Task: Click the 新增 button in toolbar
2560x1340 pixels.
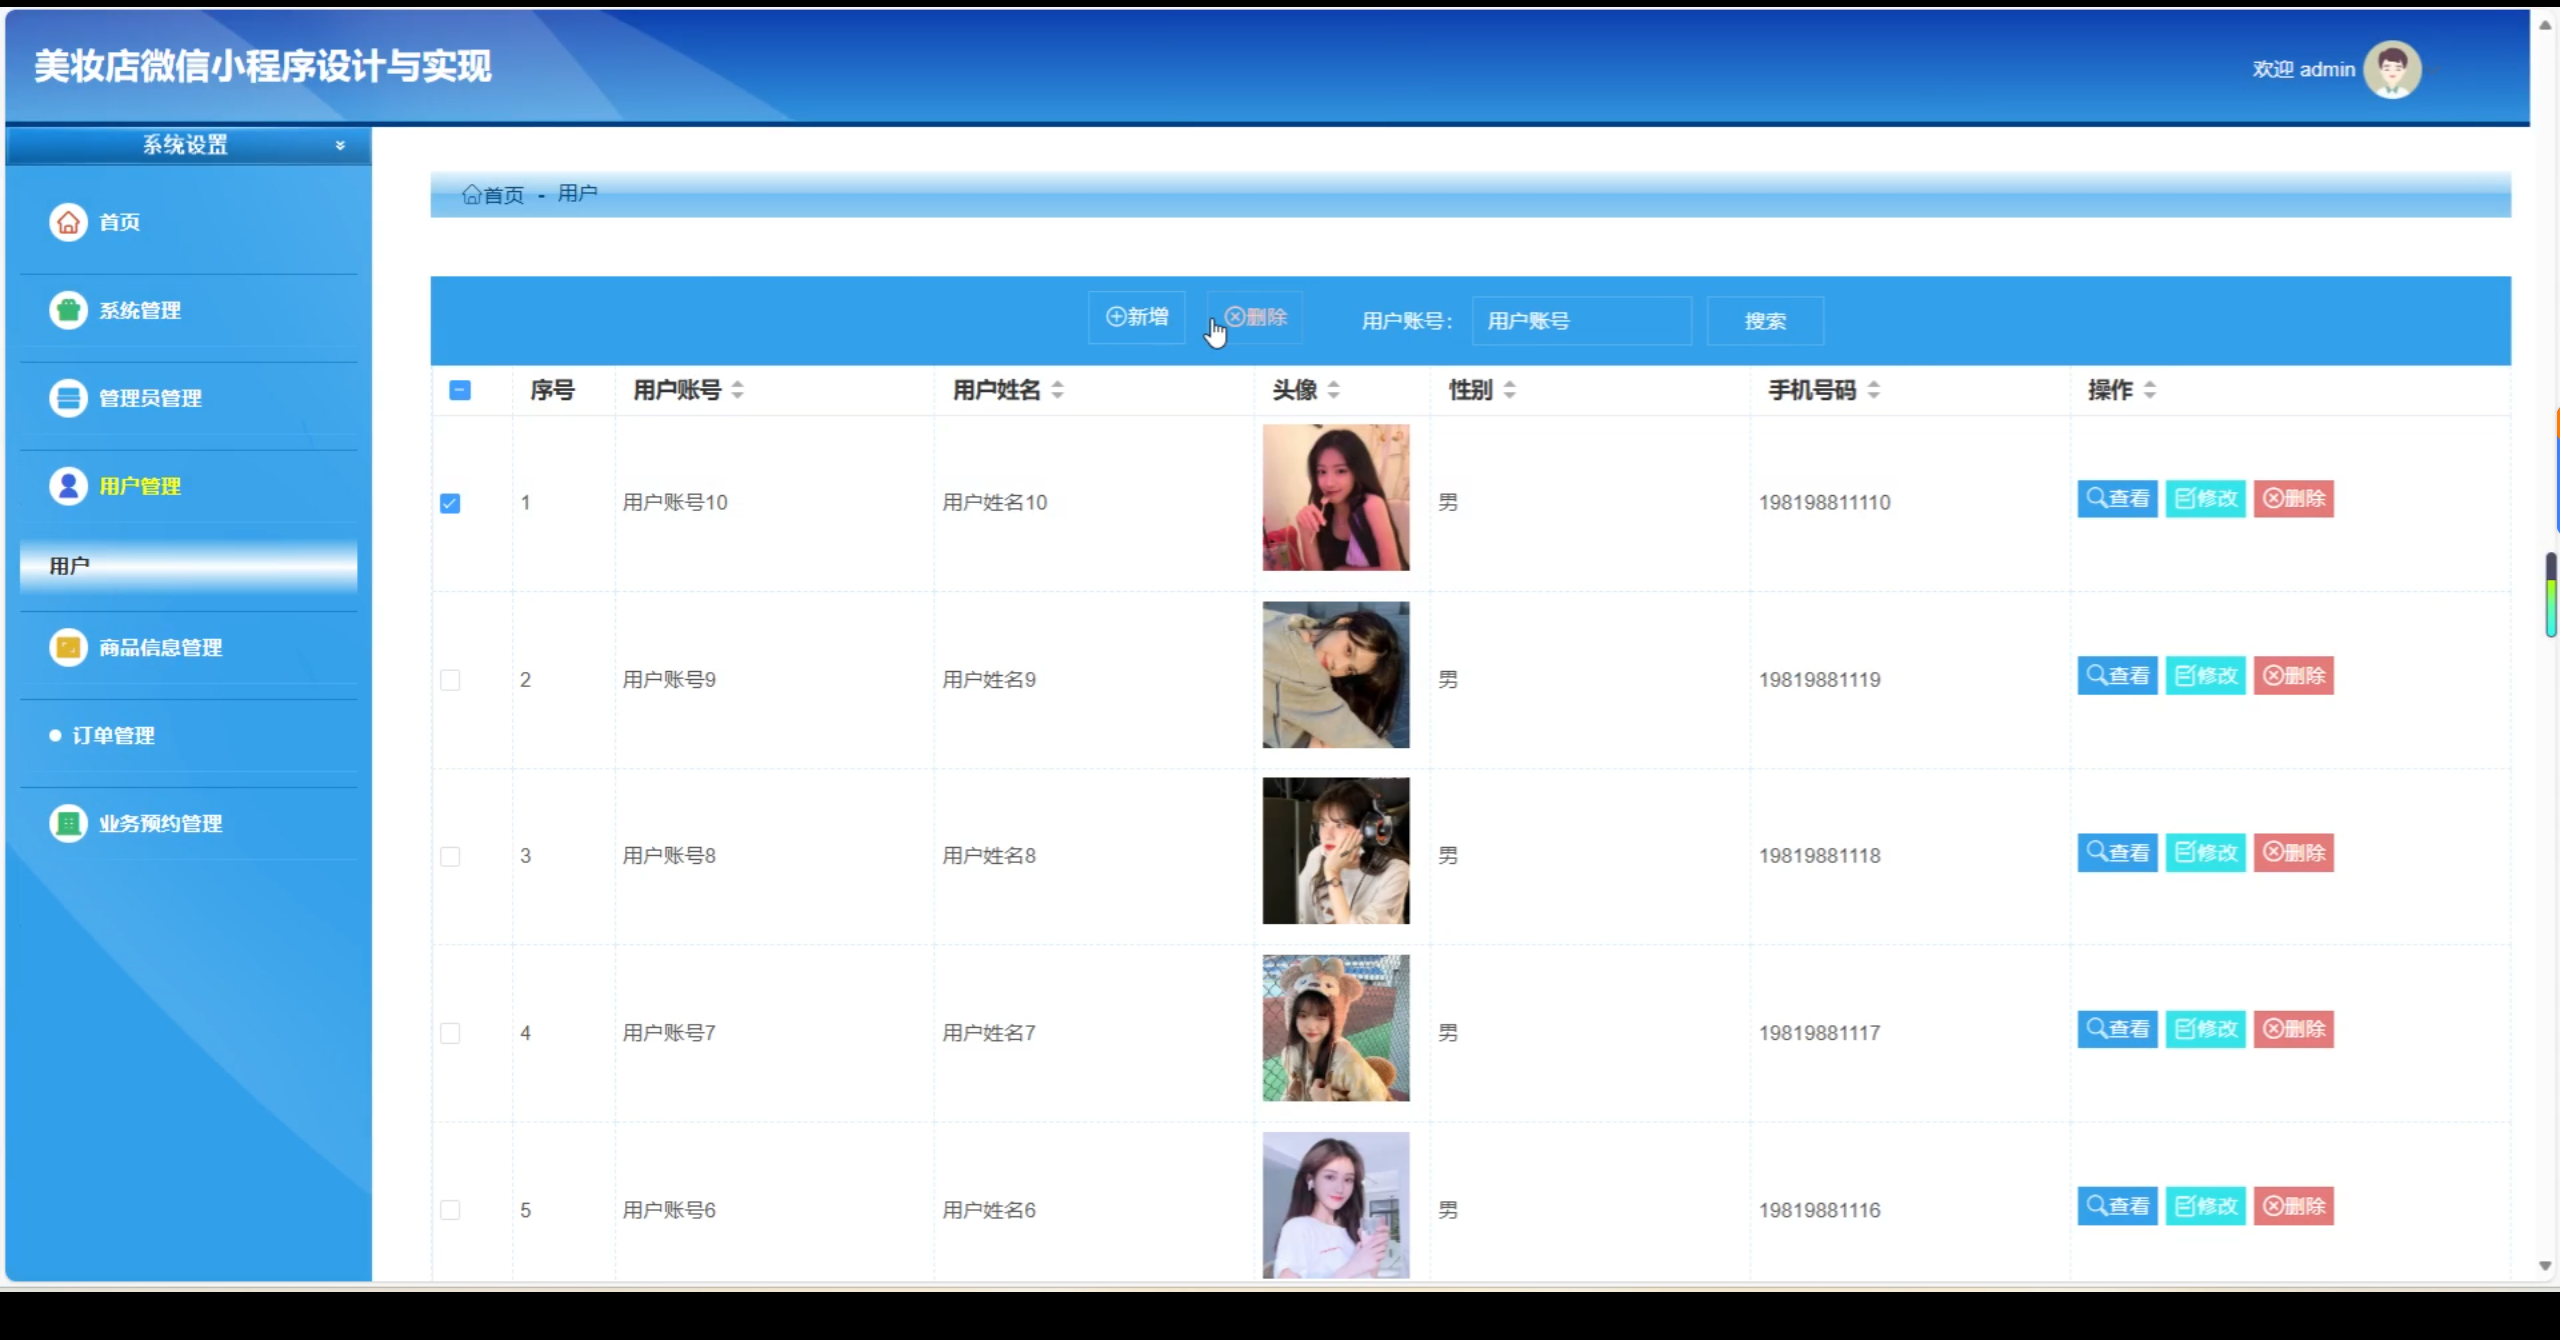Action: [1137, 317]
